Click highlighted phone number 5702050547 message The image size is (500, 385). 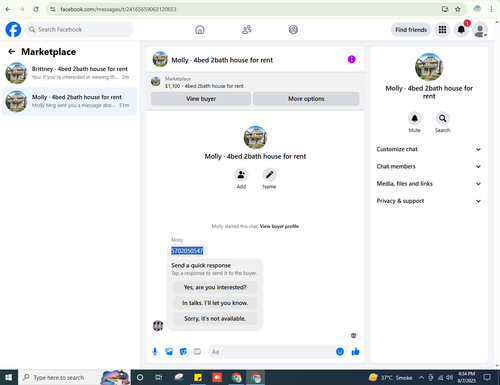187,251
